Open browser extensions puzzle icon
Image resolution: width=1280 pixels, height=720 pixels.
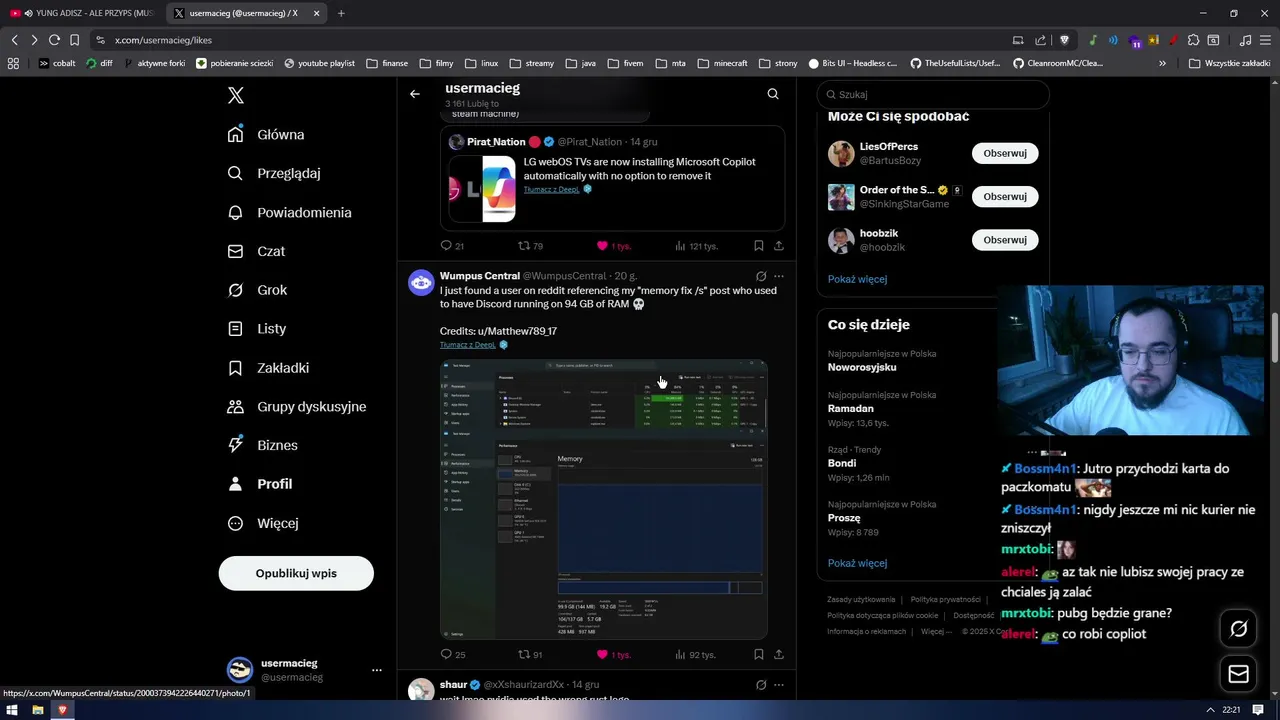1195,40
